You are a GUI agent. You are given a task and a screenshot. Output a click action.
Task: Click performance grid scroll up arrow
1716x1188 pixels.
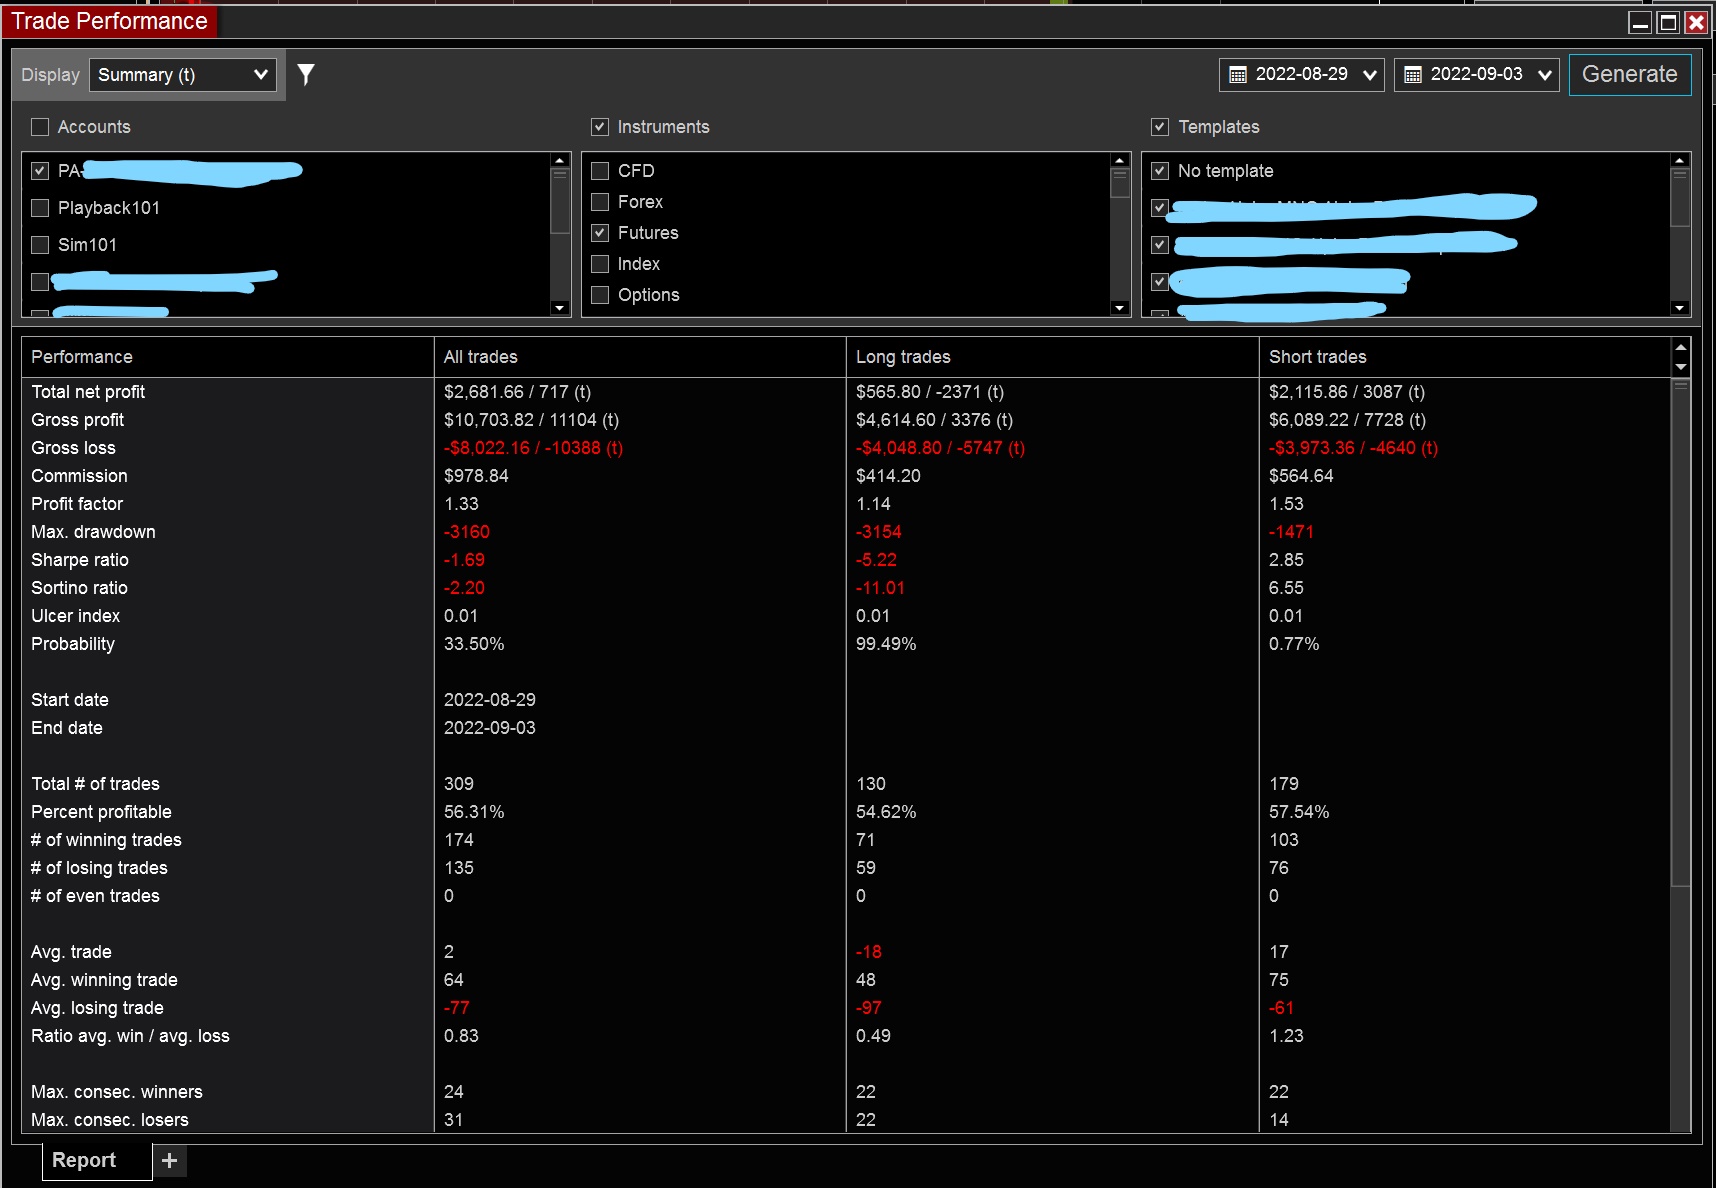click(x=1680, y=347)
